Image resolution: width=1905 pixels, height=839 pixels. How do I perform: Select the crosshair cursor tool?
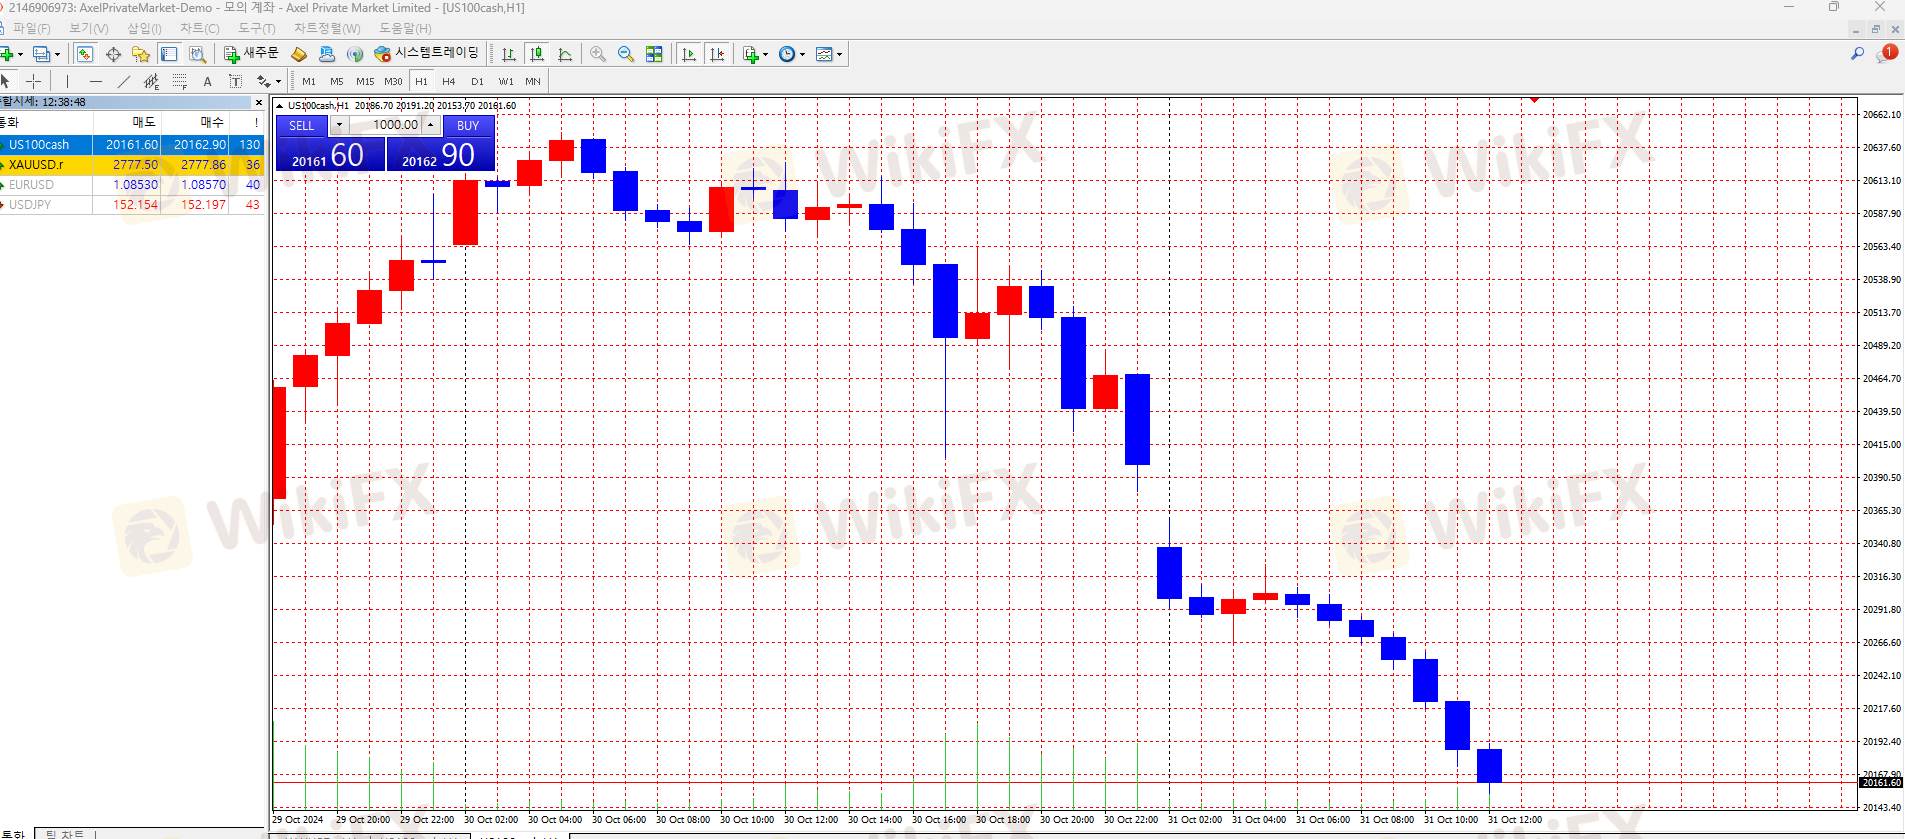[x=34, y=81]
